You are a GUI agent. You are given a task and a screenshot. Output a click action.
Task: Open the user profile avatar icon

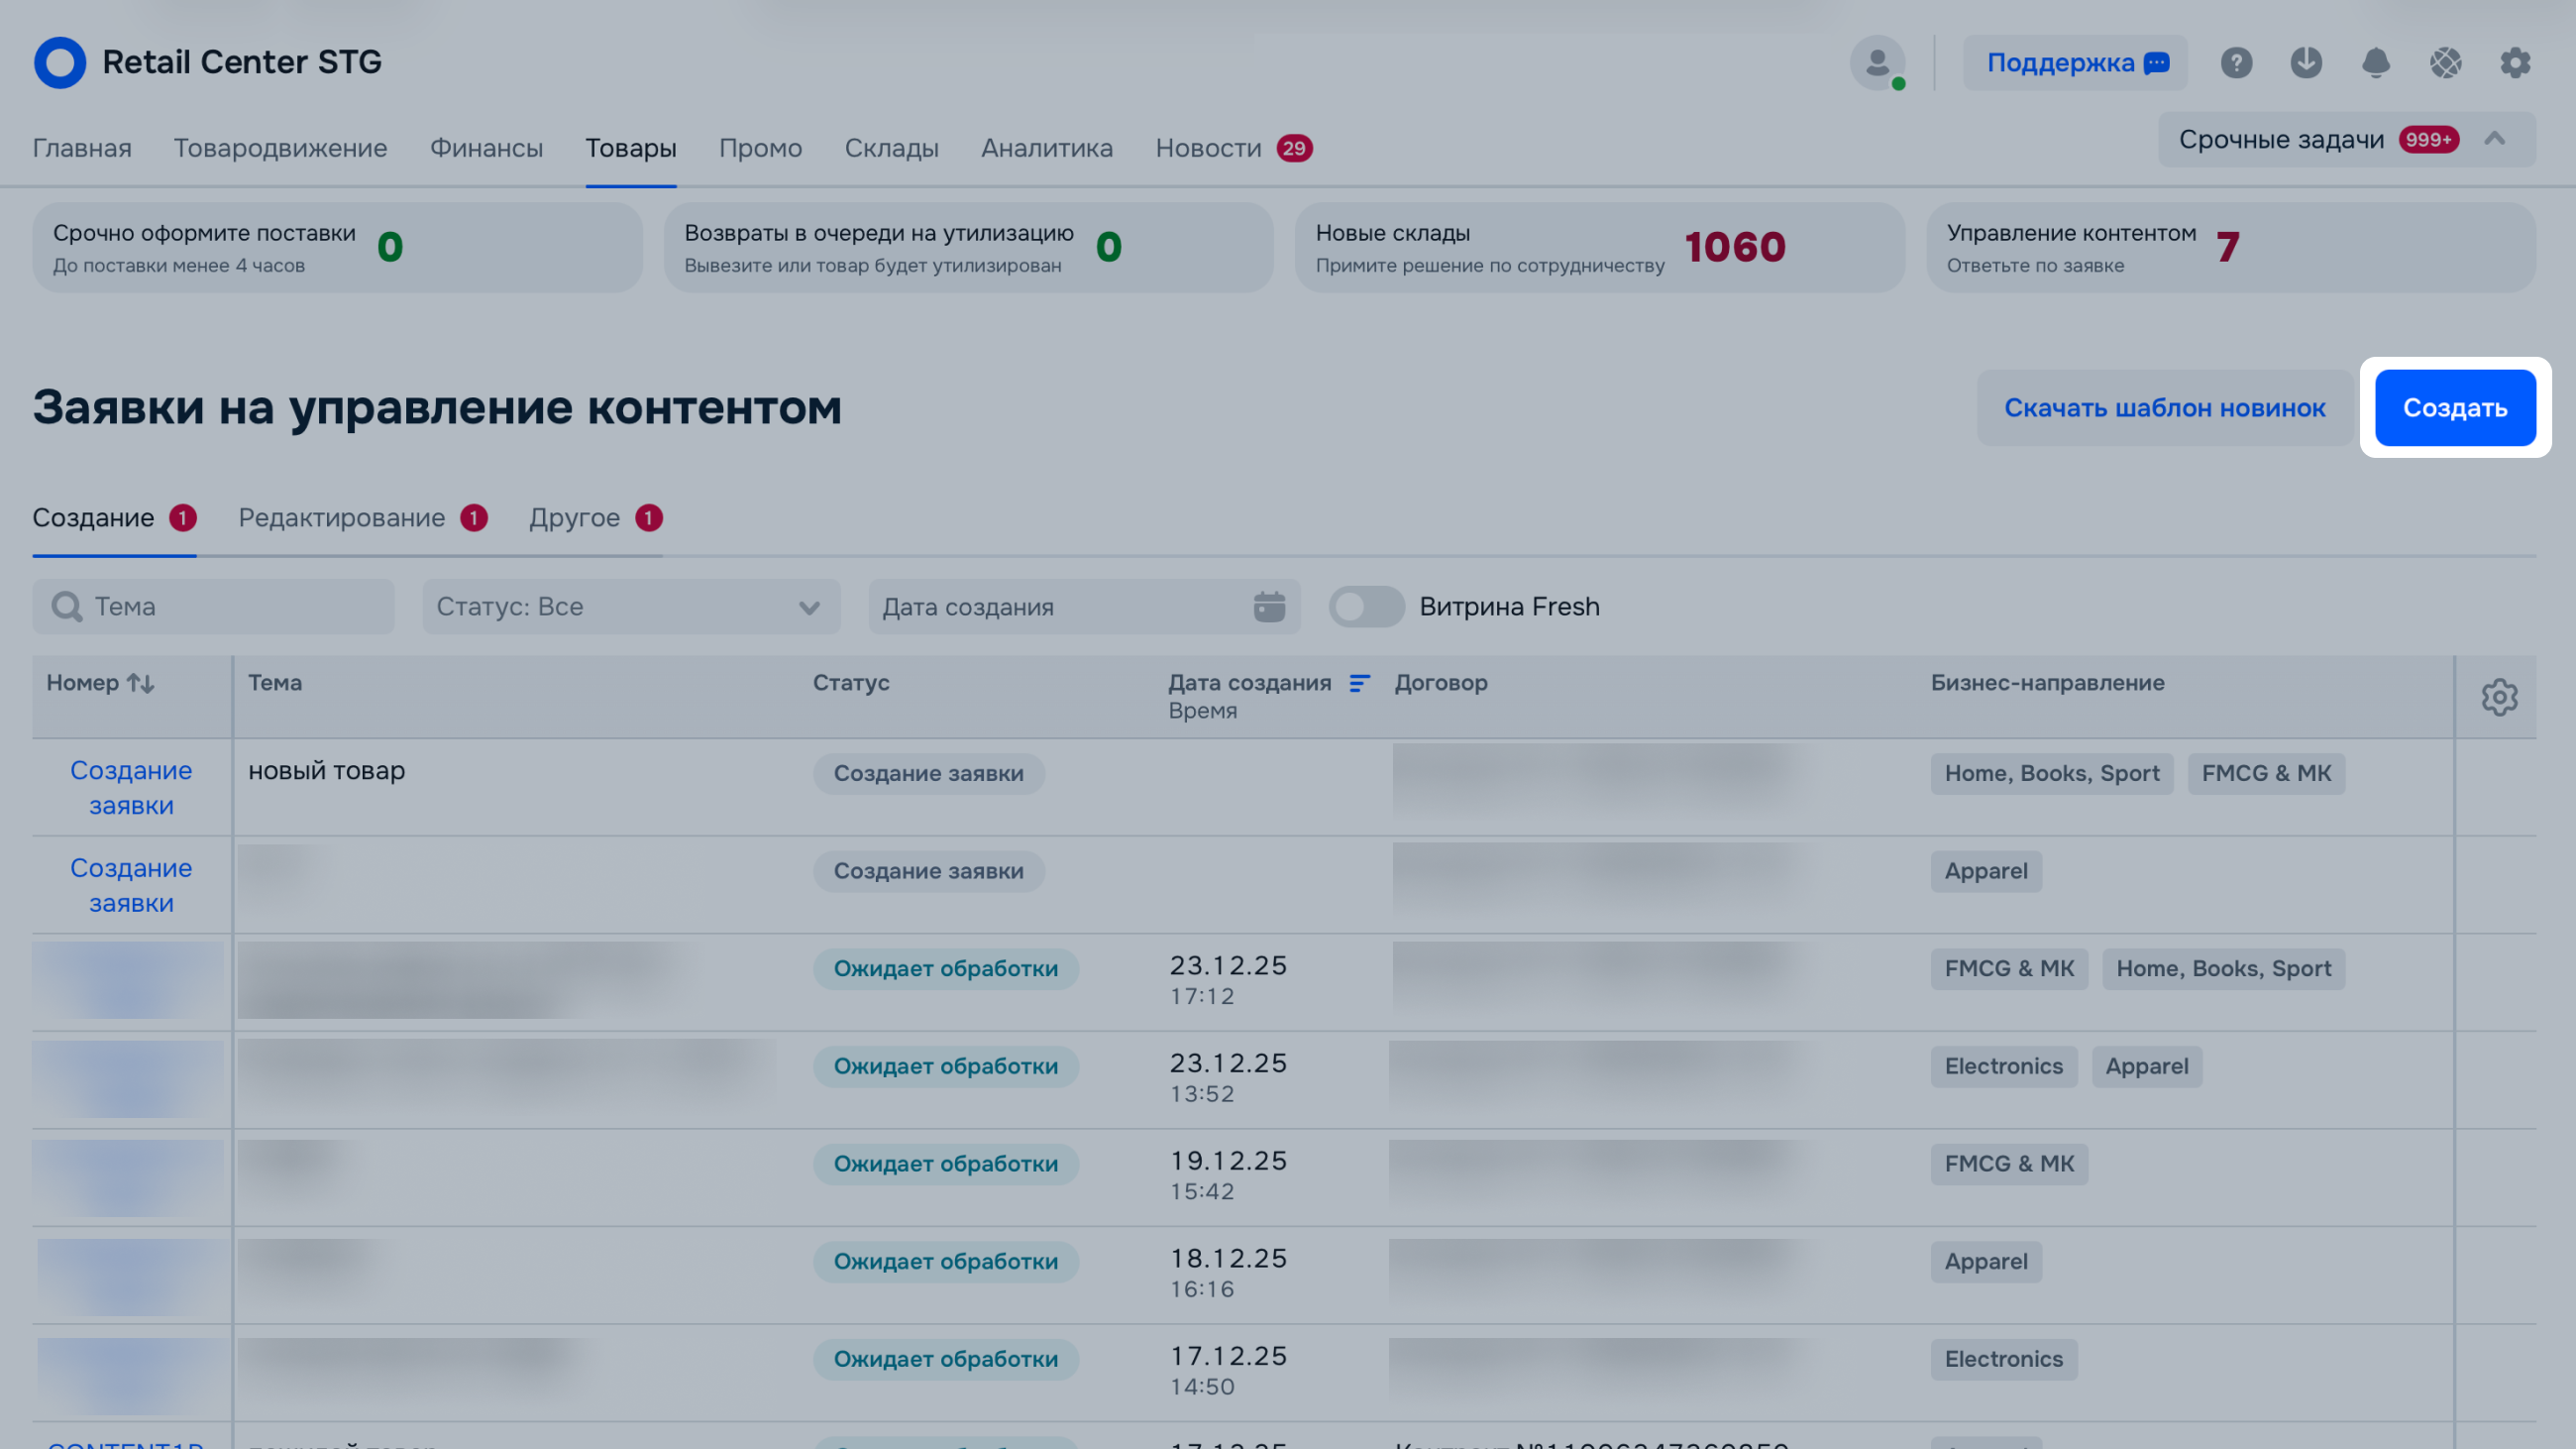pos(1877,63)
